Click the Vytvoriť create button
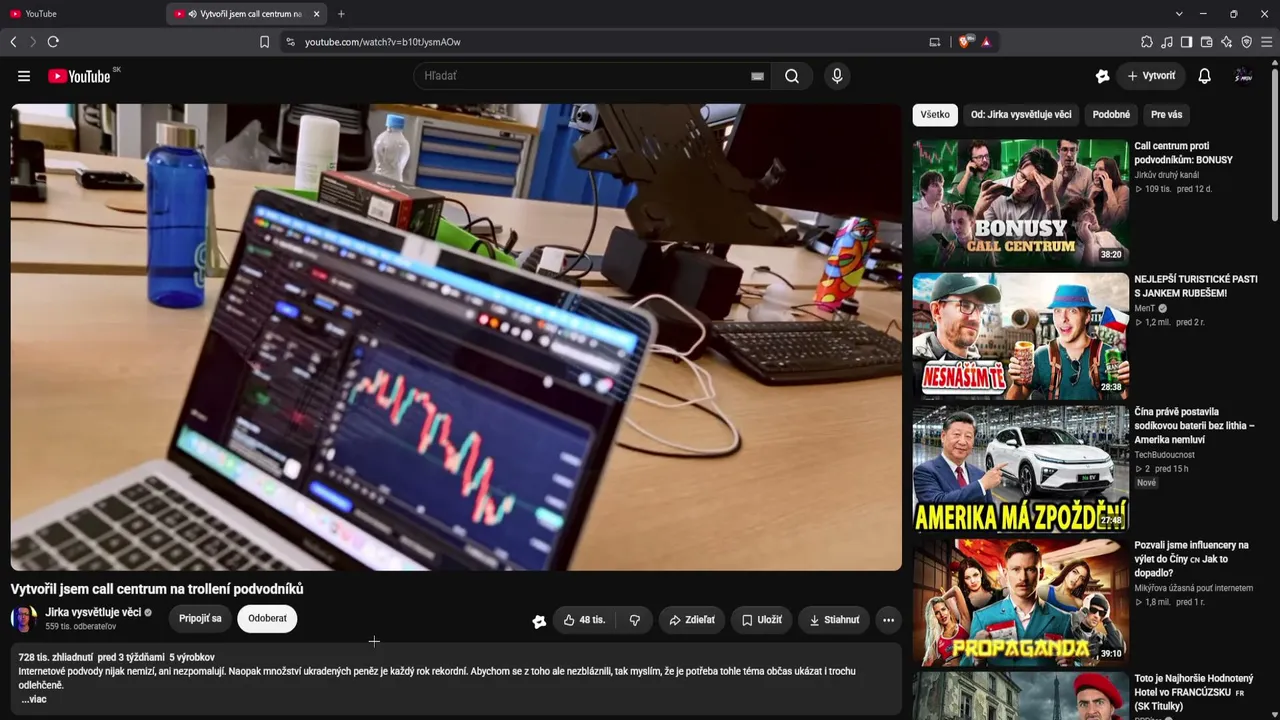Viewport: 1280px width, 720px height. 1151,76
